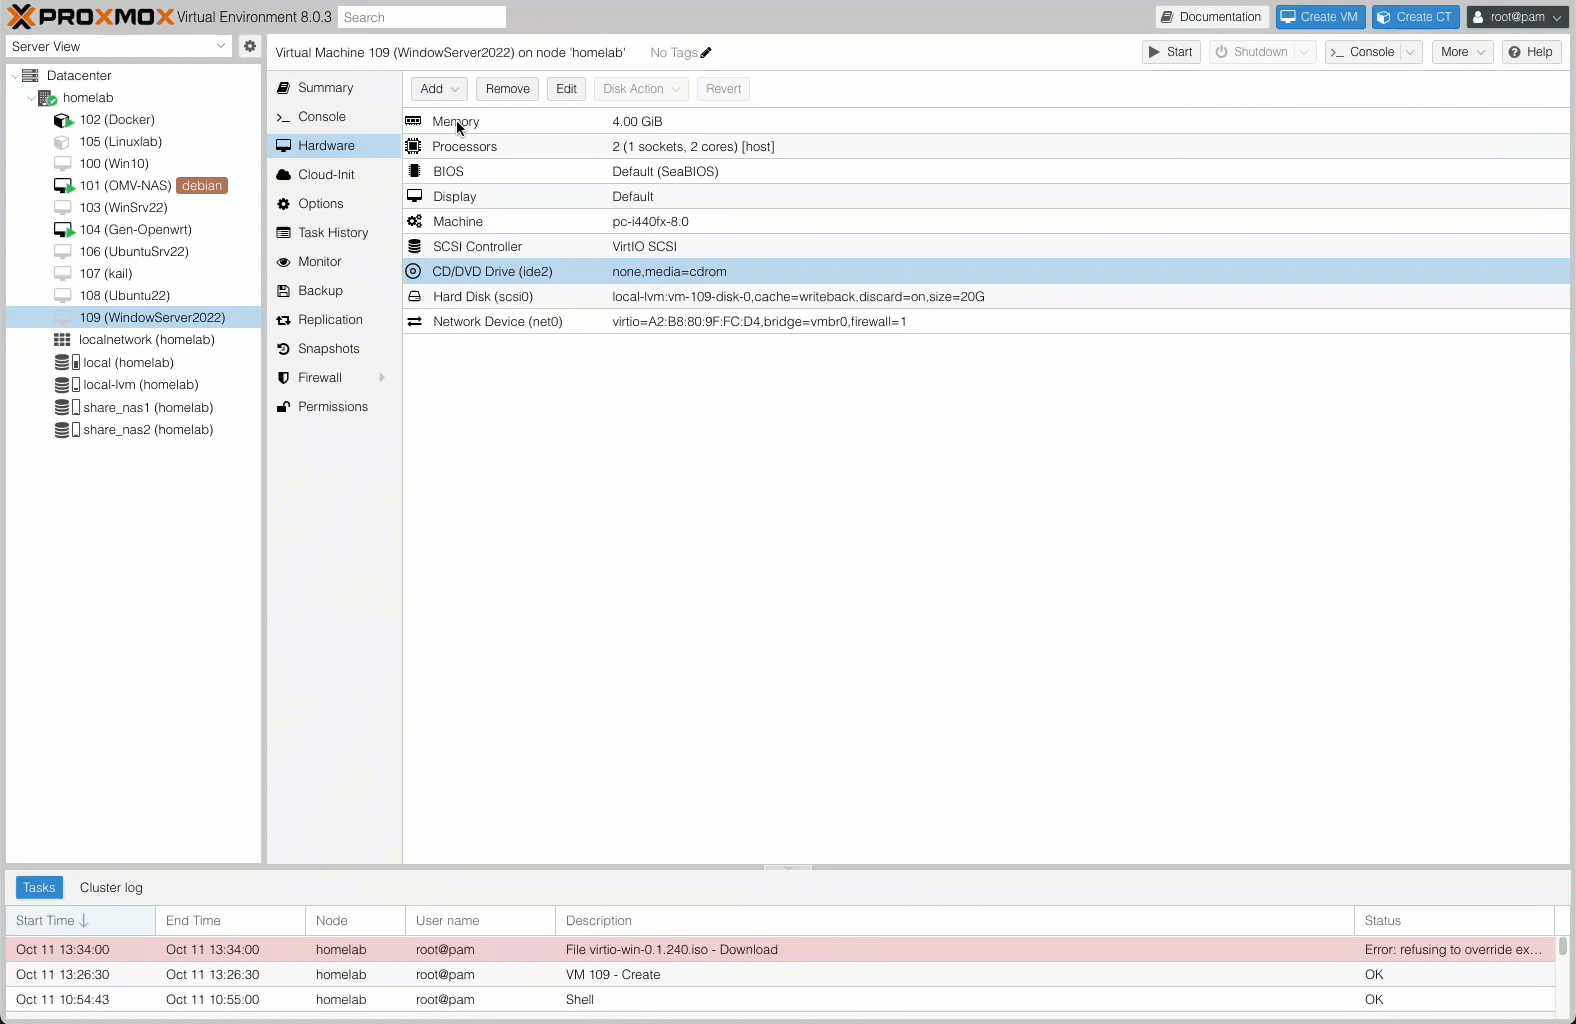Image resolution: width=1576 pixels, height=1024 pixels.
Task: Click the BIOS row icon
Action: [x=414, y=171]
